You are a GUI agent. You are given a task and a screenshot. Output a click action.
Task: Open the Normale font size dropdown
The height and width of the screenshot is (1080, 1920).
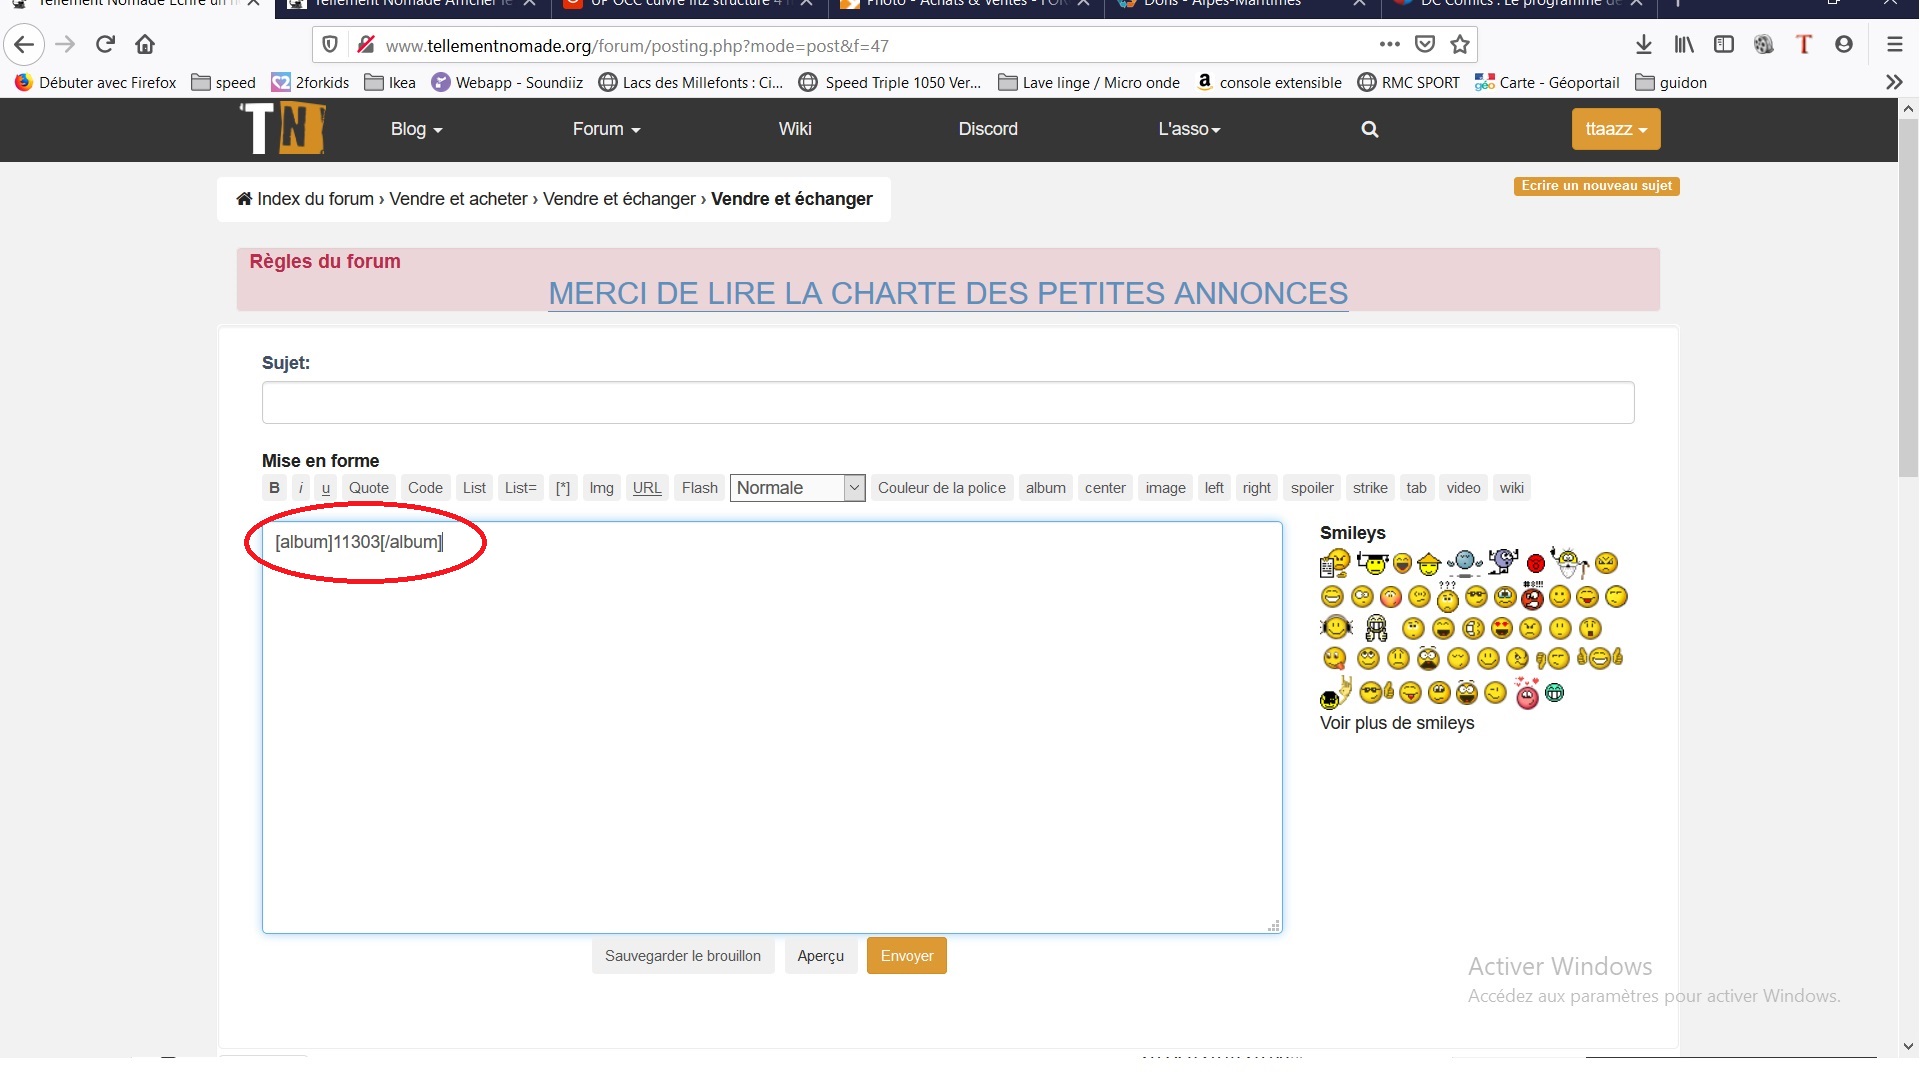[797, 488]
